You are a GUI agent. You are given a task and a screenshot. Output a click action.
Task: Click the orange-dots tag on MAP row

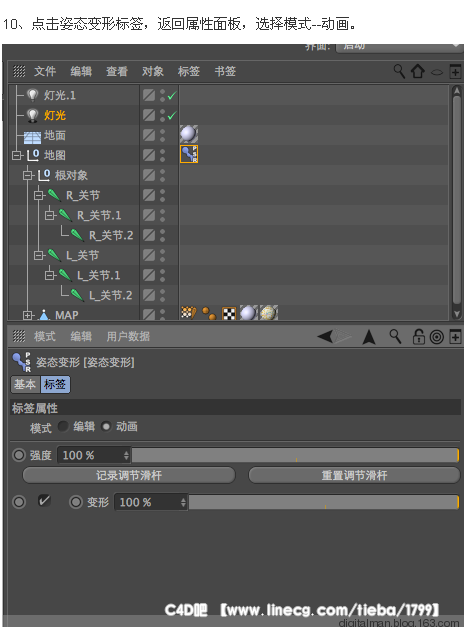click(209, 313)
